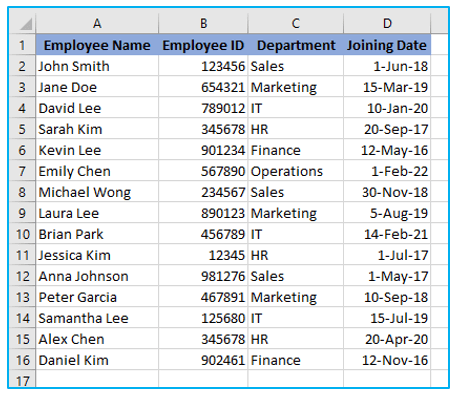
Task: Select Emily Chen's Operations department cell
Action: (296, 171)
